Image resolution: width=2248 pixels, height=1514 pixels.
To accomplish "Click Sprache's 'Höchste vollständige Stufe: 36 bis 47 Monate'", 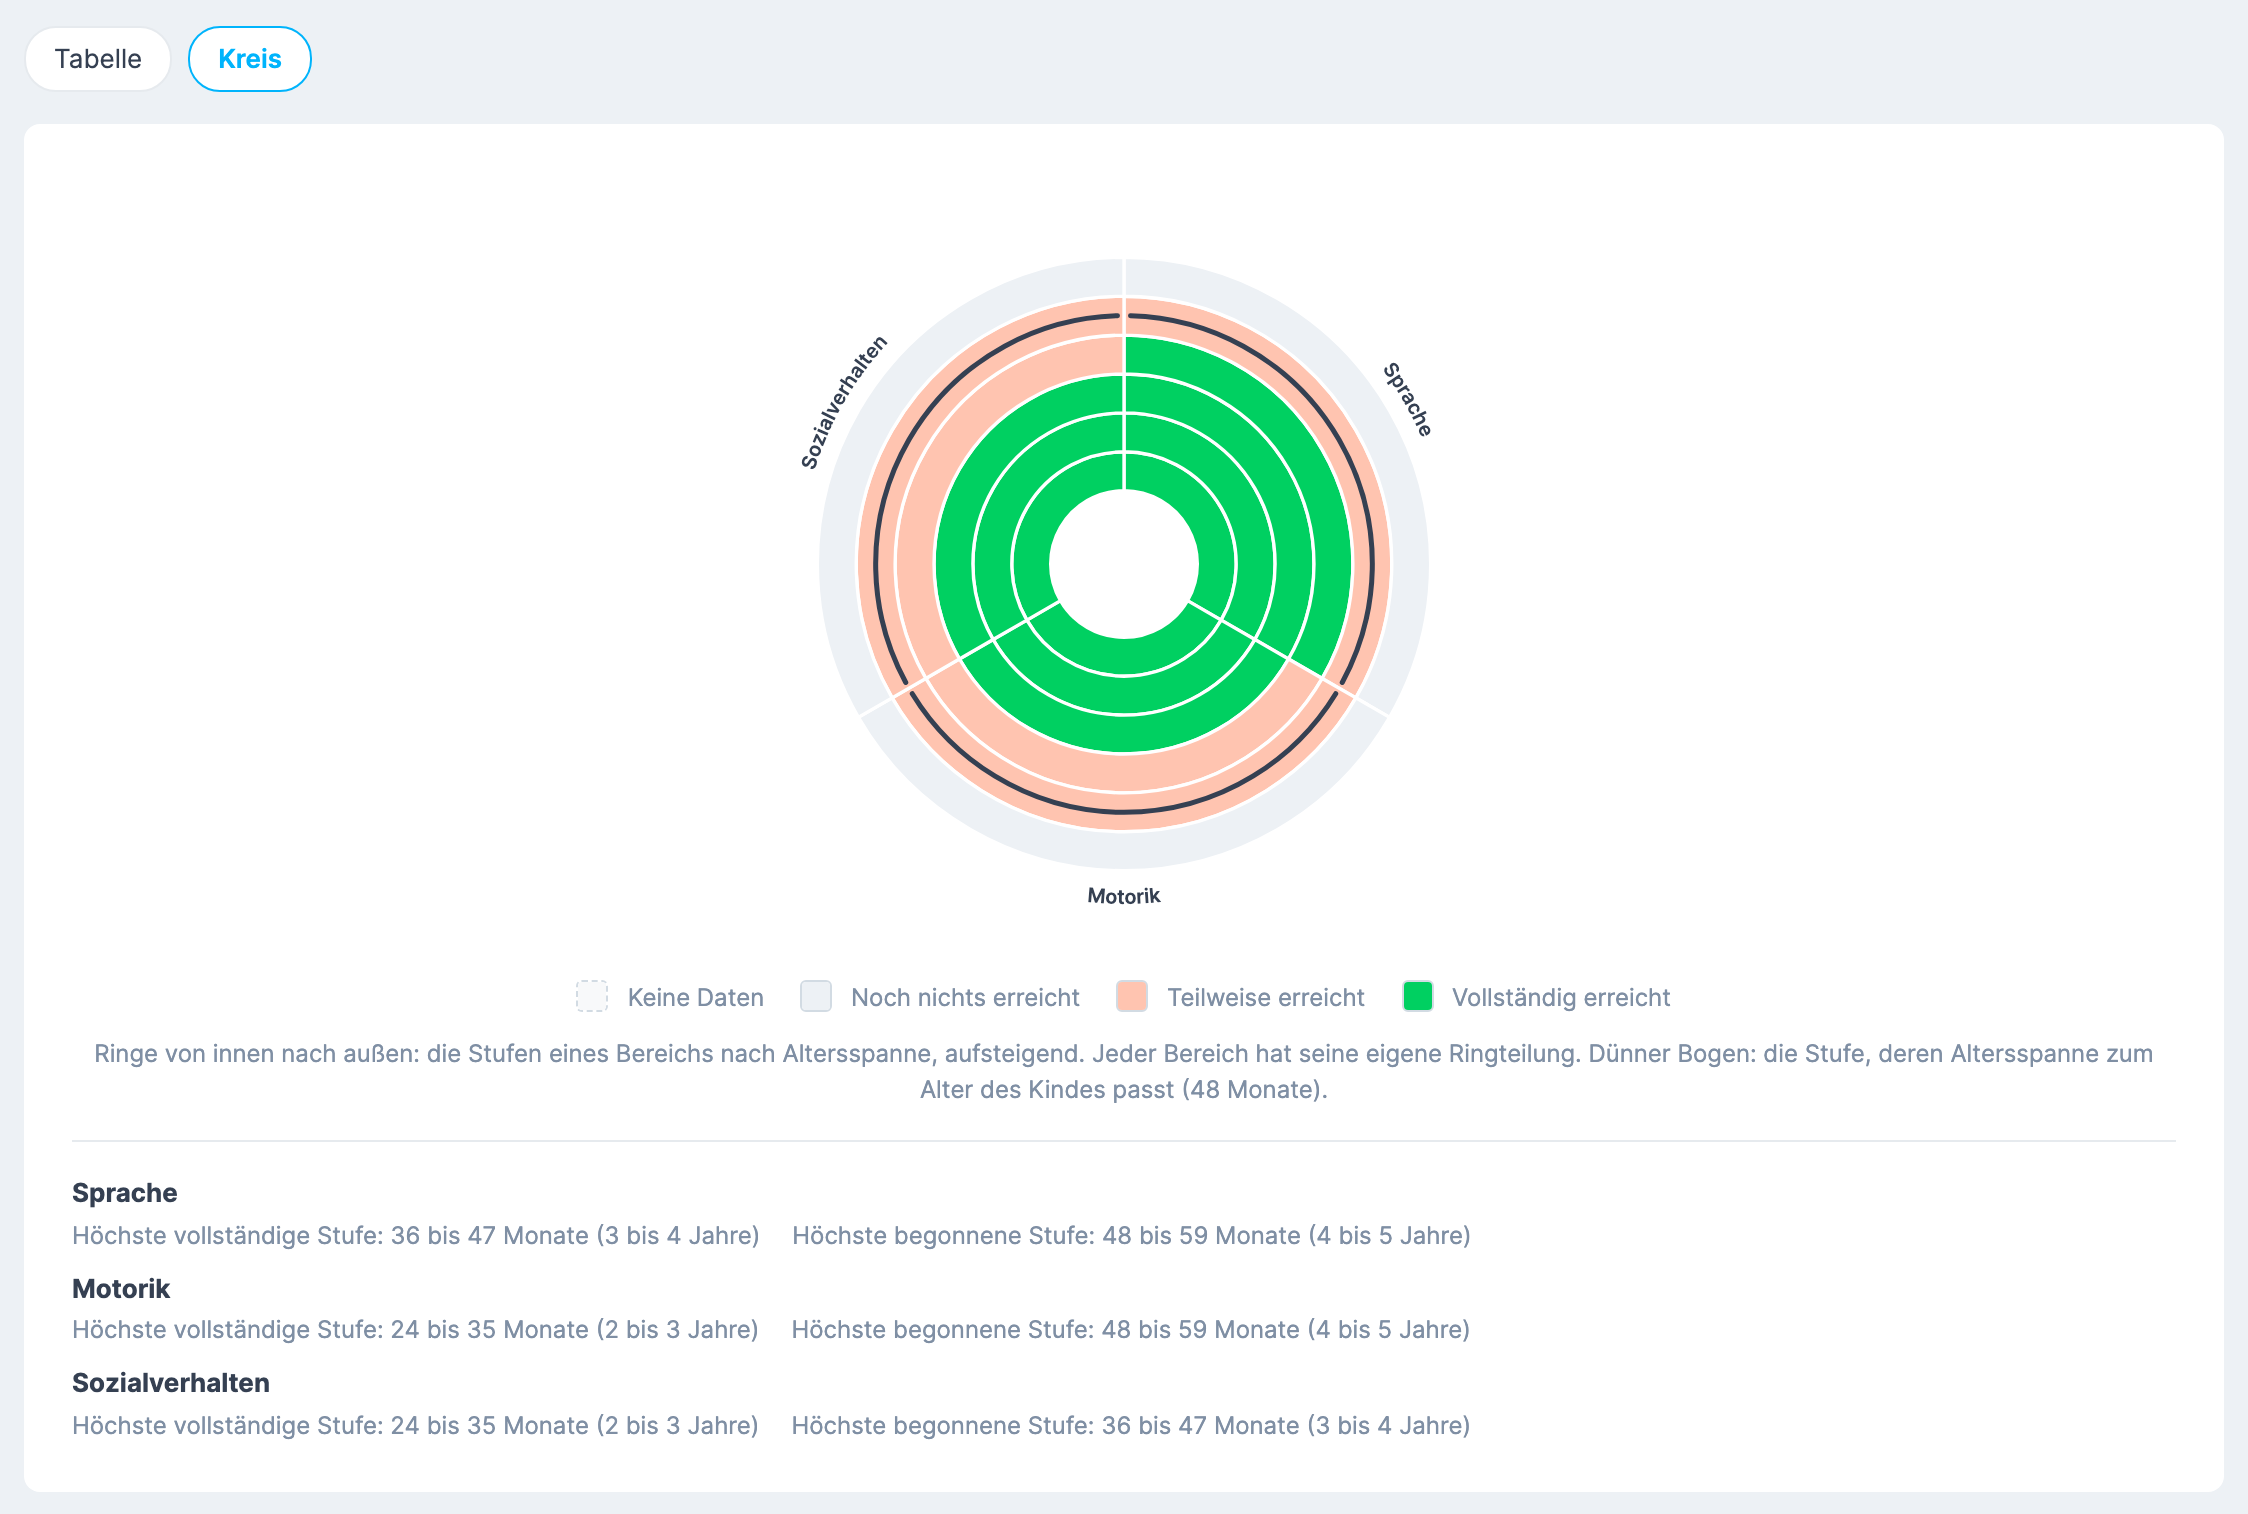I will click(416, 1236).
